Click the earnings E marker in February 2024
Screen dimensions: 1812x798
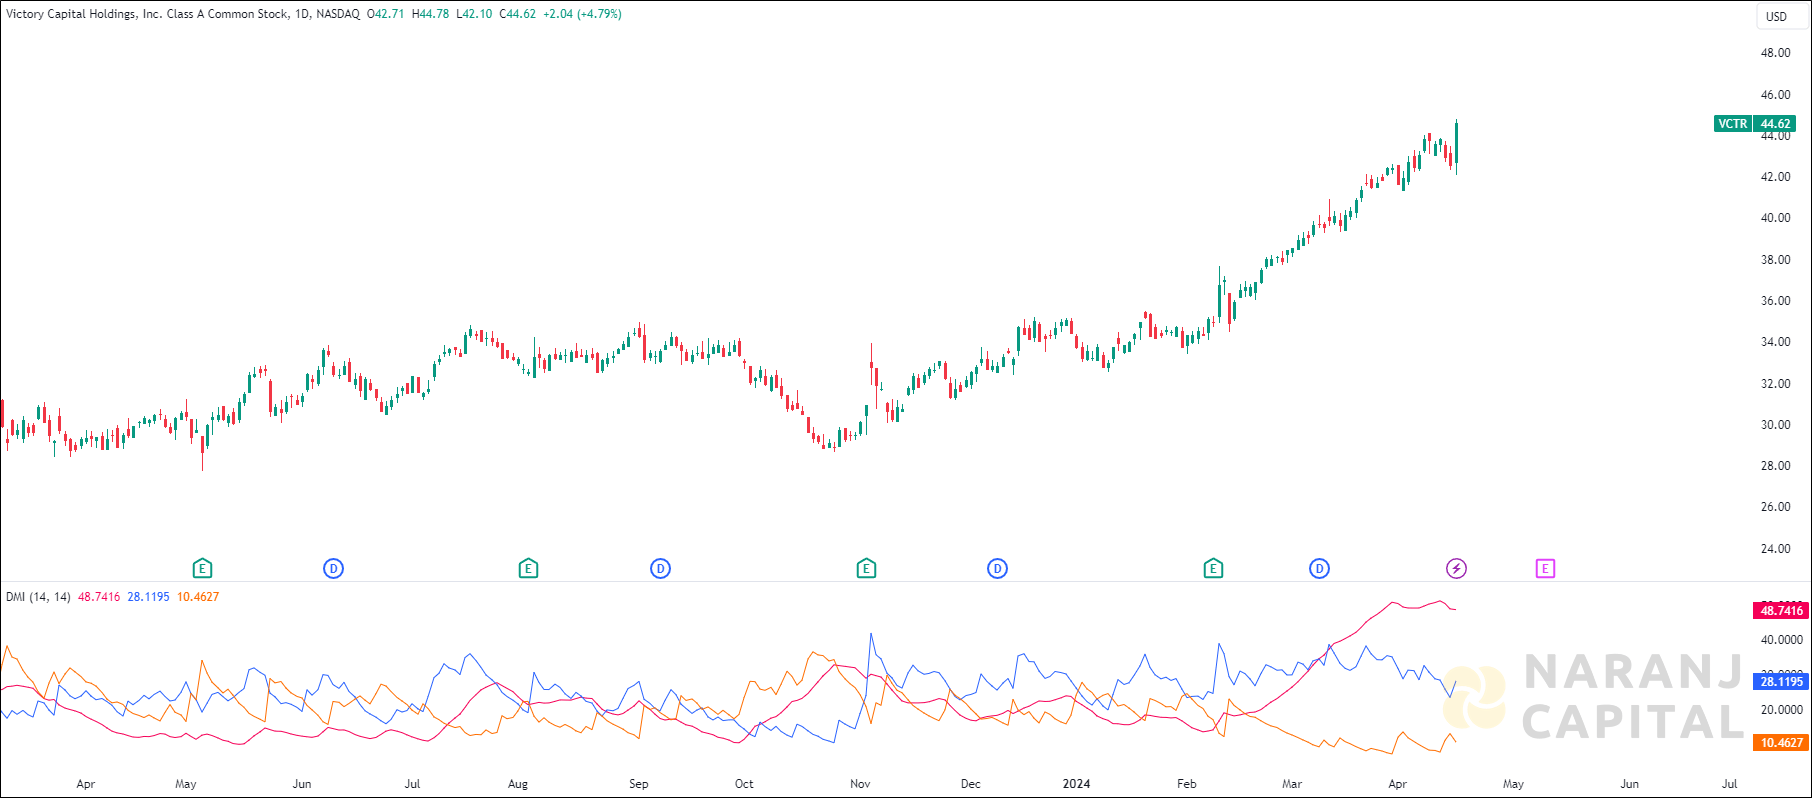click(x=1213, y=569)
